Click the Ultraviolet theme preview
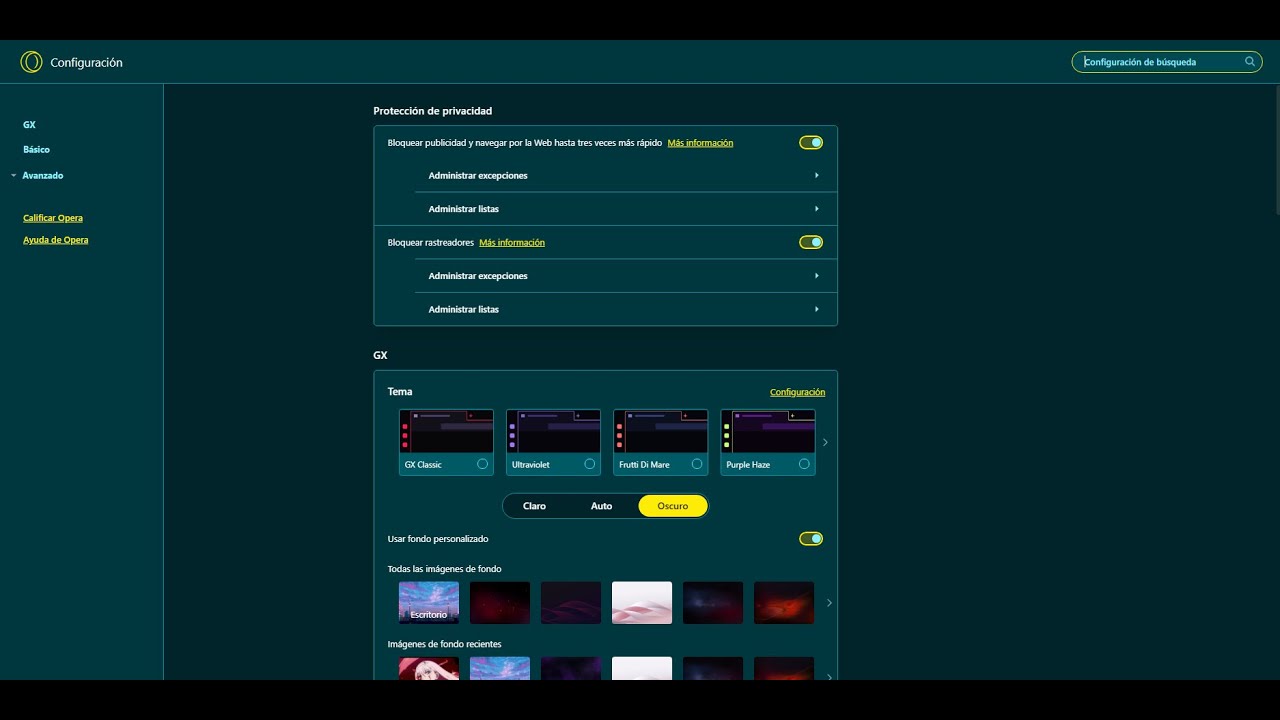1280x720 pixels. click(x=553, y=432)
